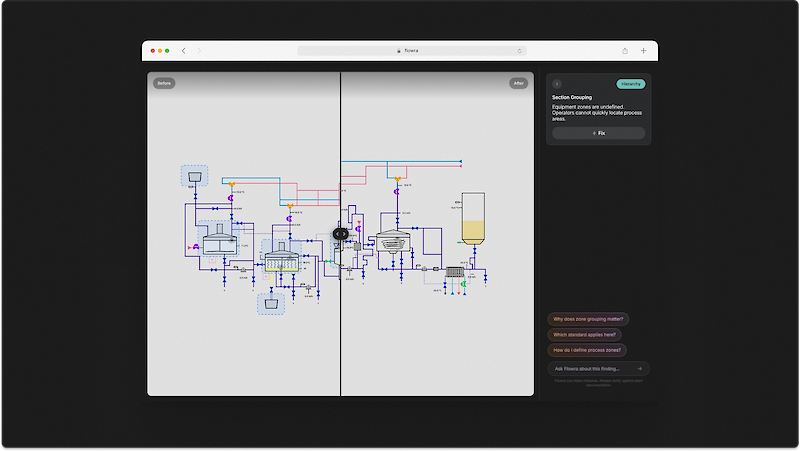800x451 pixels.
Task: Grab the before/after comparison slider handle
Action: tap(340, 234)
